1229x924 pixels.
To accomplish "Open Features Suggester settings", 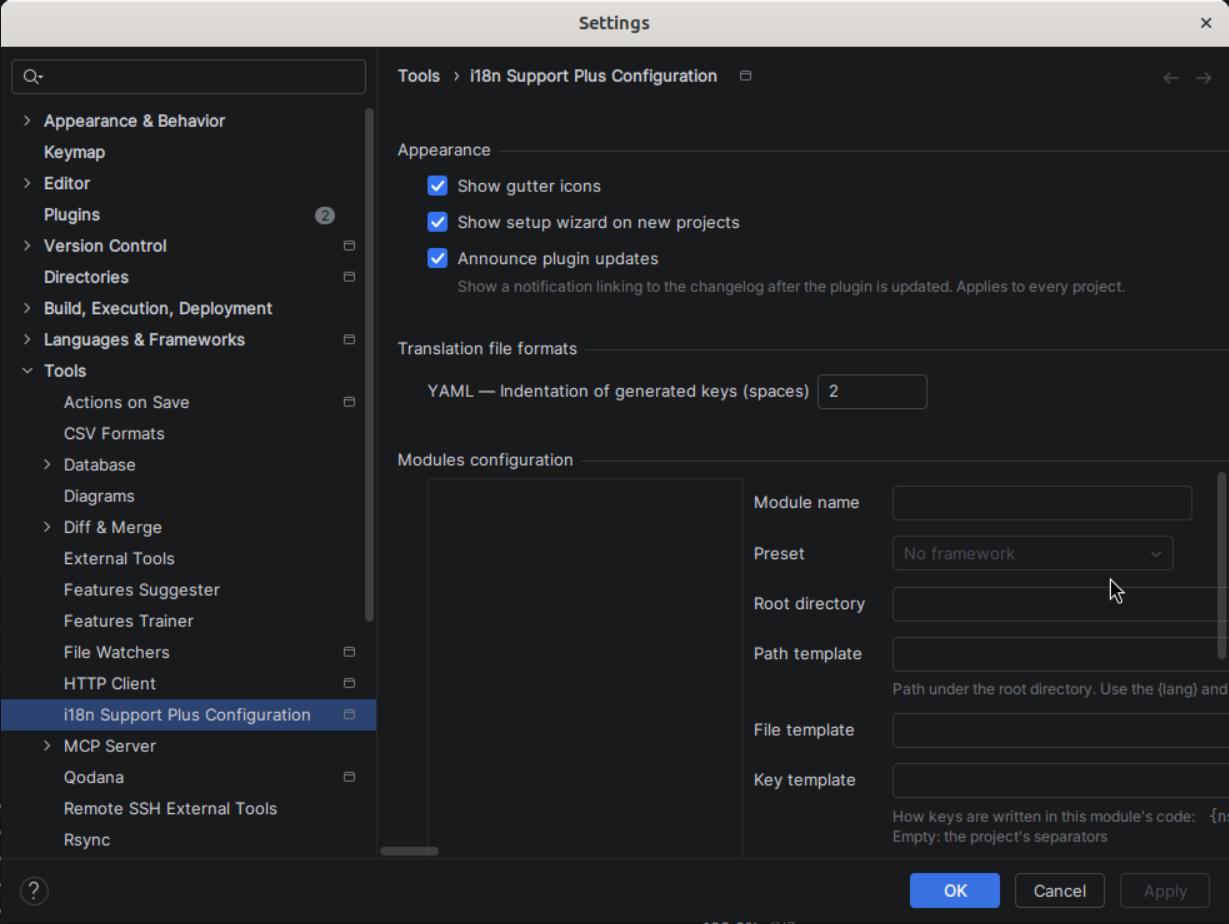I will [x=141, y=590].
